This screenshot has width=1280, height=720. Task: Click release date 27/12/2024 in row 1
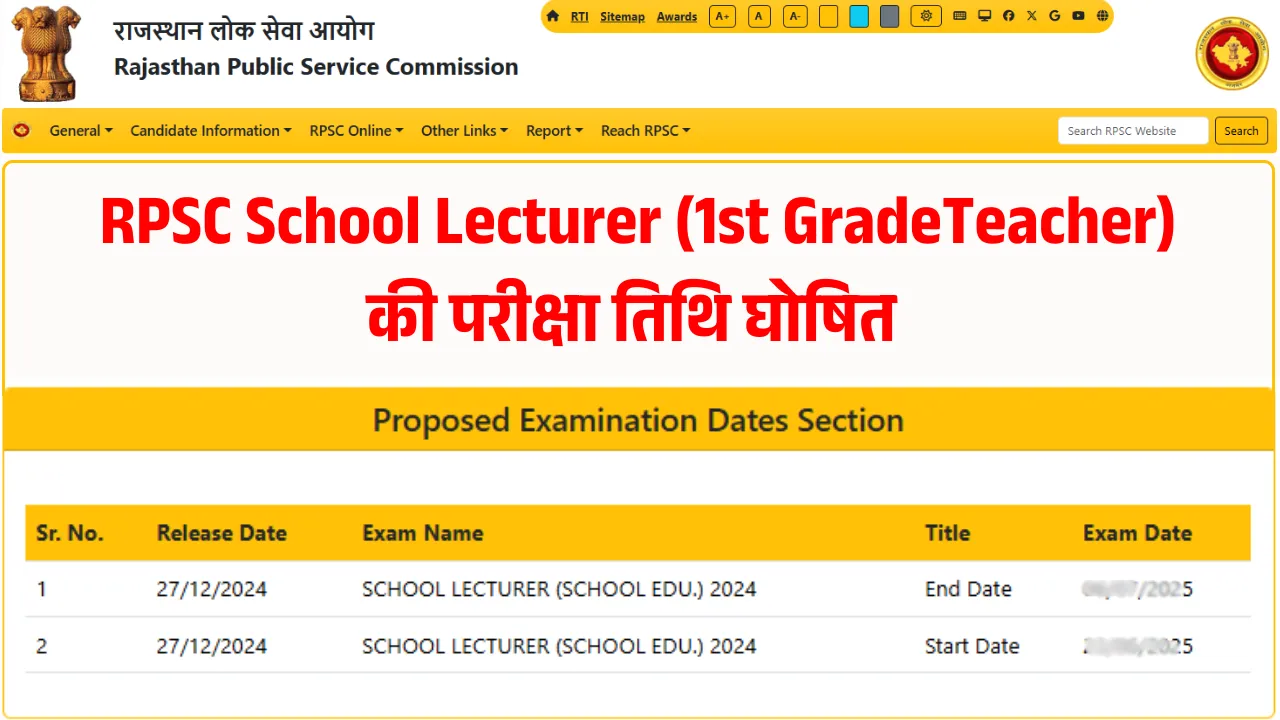(x=211, y=589)
